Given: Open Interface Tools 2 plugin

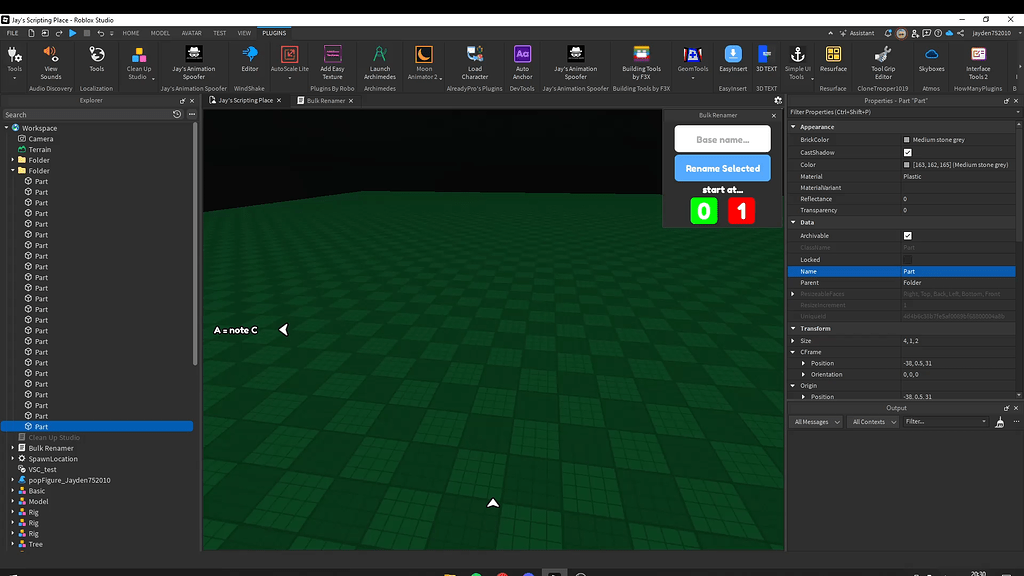Looking at the screenshot, I should [x=978, y=62].
